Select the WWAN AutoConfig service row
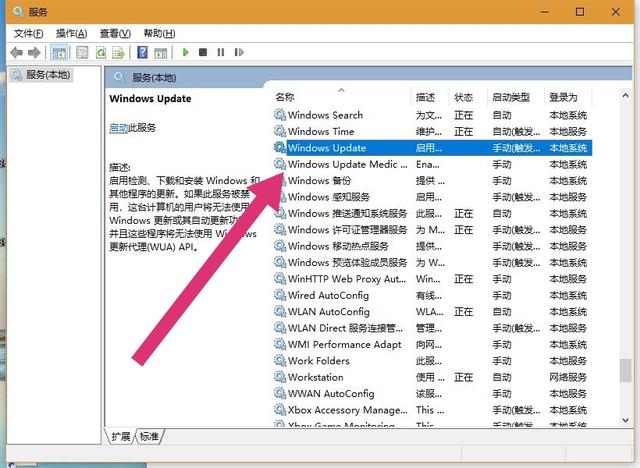Screen dimensions: 640x468 tap(432, 393)
